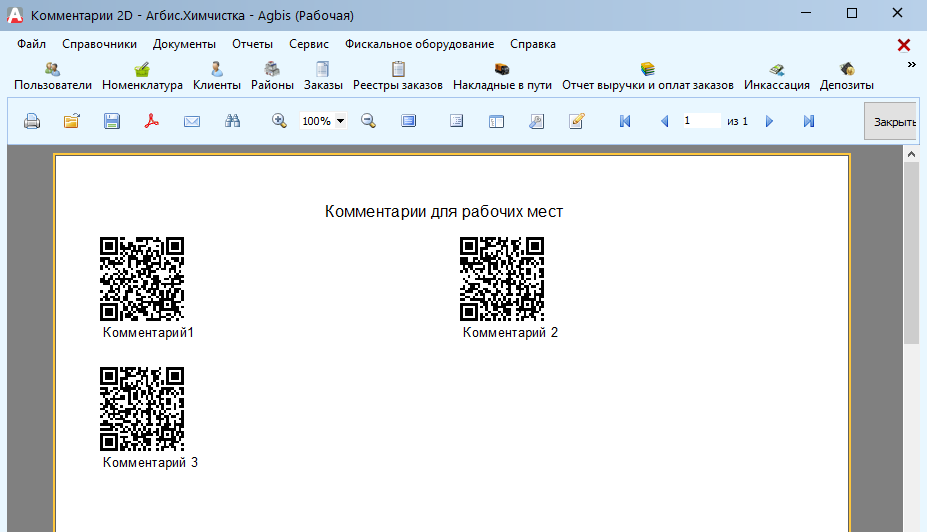Viewport: 927px width, 532px height.
Task: Click the Комментарий 3 QR code
Action: coord(142,409)
